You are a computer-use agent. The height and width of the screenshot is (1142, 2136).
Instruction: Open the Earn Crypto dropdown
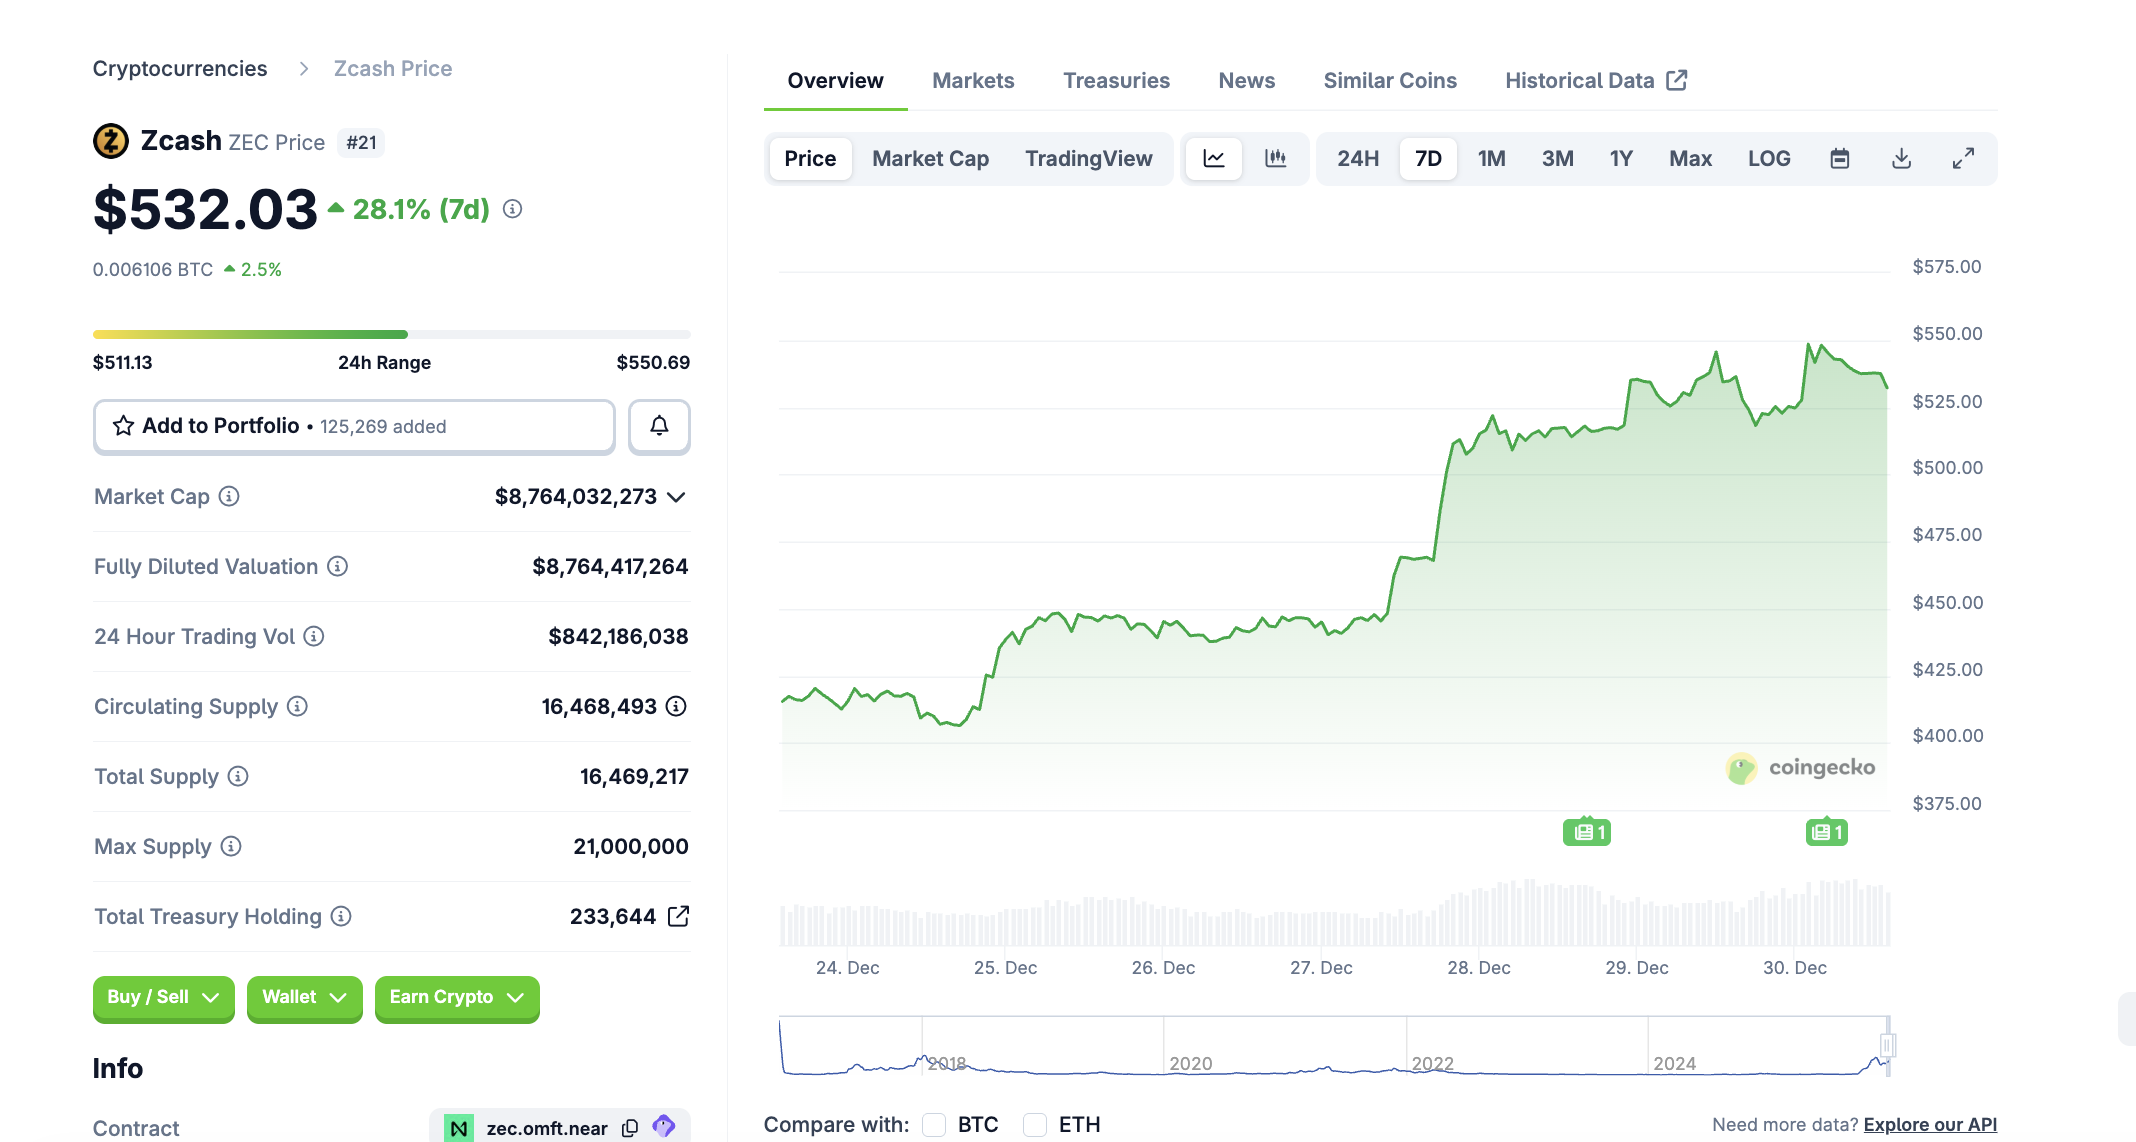pyautogui.click(x=456, y=997)
